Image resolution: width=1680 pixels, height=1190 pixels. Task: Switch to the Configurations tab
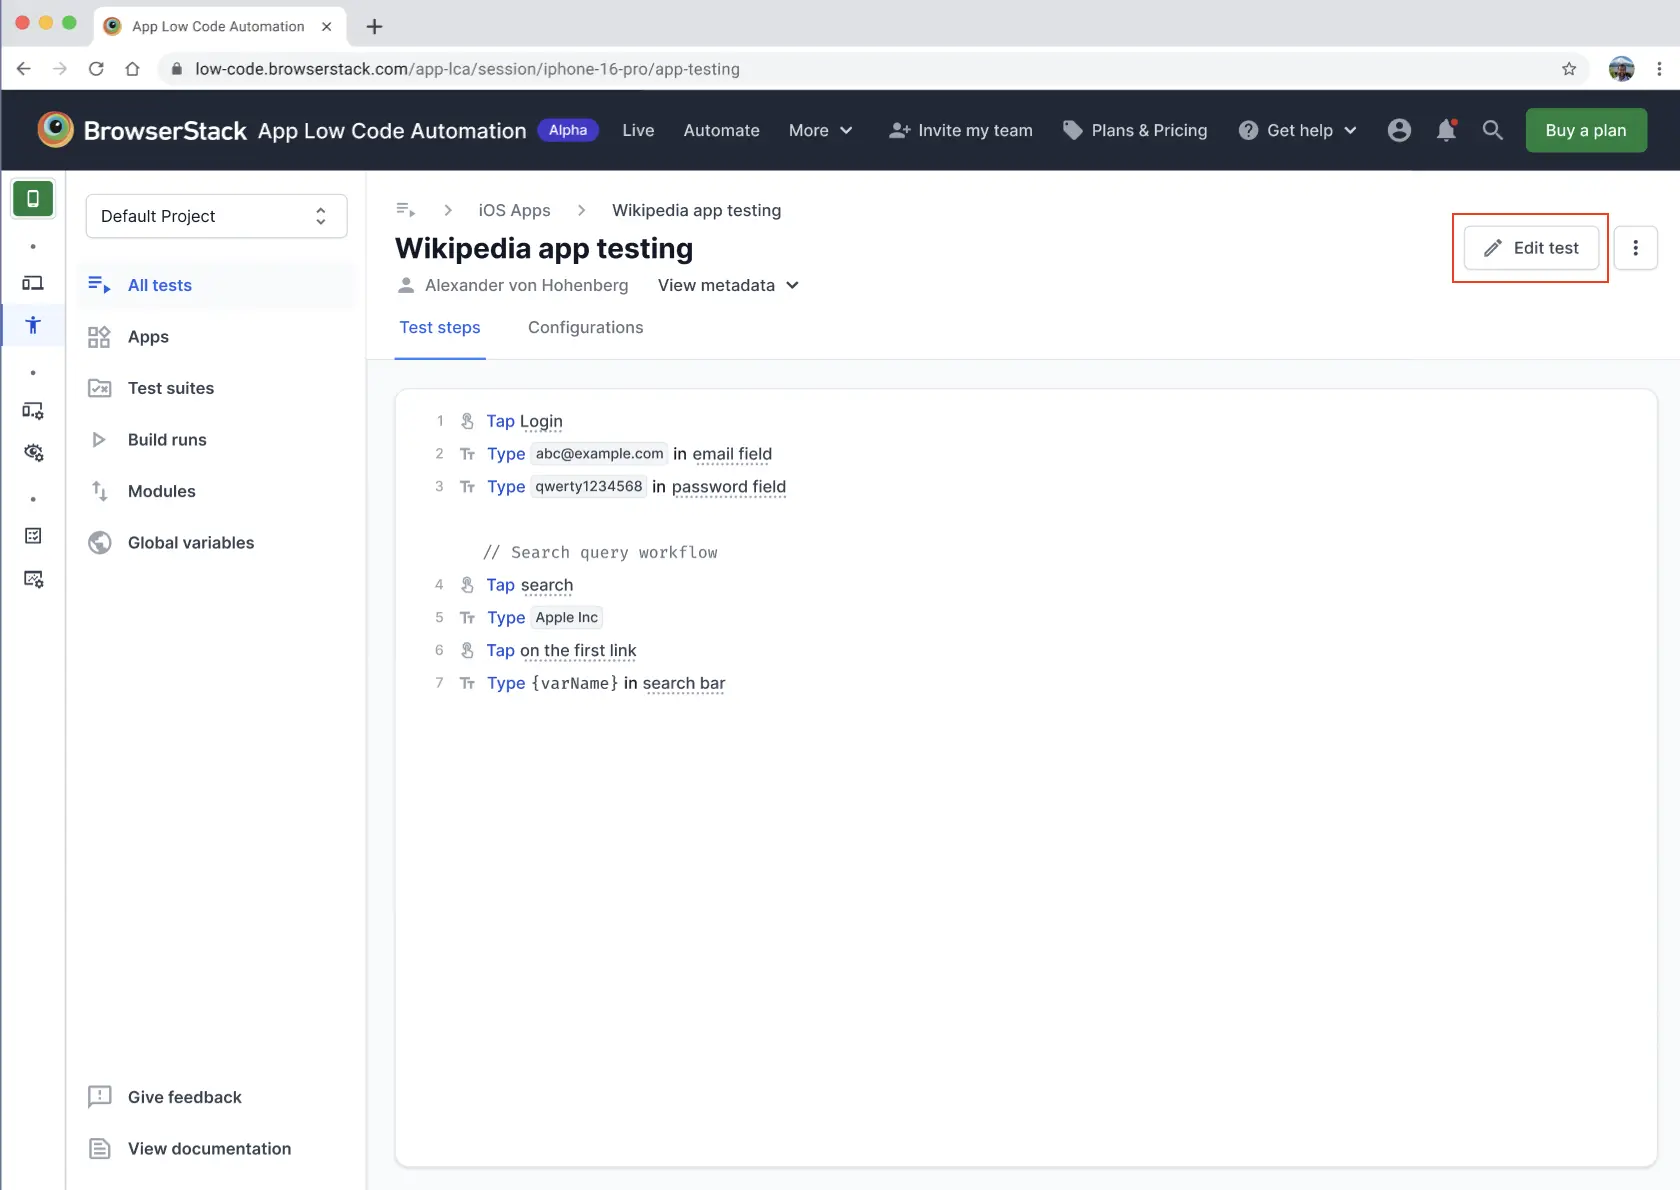(x=585, y=327)
